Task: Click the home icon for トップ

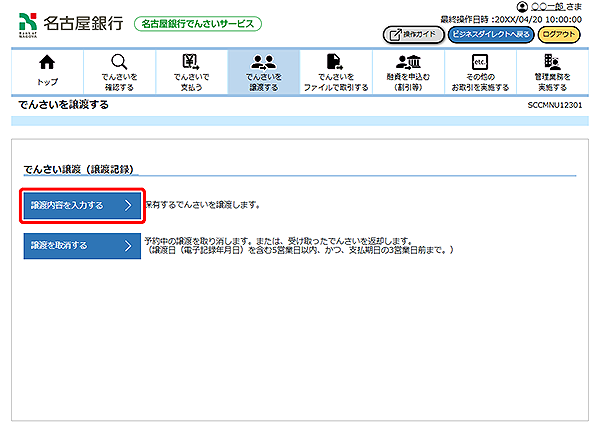Action: click(x=46, y=63)
